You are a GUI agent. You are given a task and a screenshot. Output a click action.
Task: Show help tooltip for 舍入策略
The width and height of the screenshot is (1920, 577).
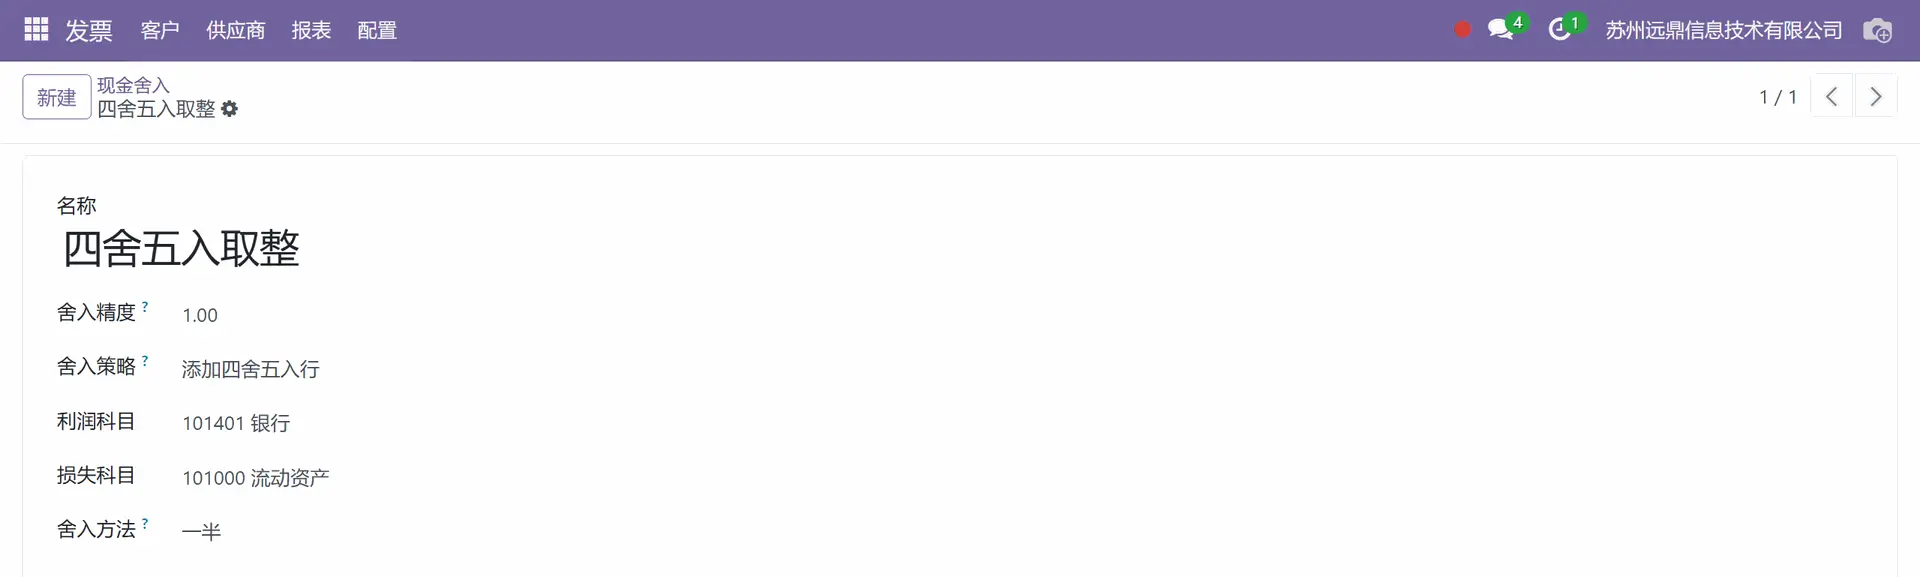pyautogui.click(x=145, y=361)
